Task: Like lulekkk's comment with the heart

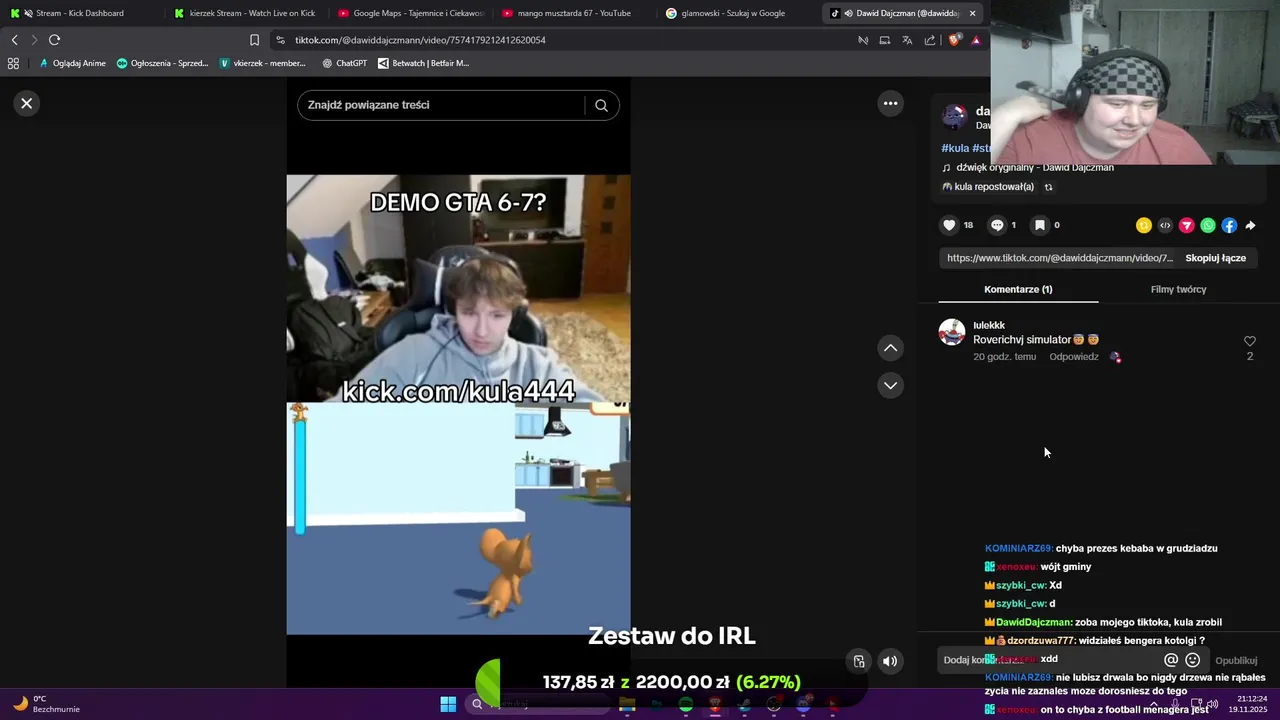Action: pos(1249,341)
